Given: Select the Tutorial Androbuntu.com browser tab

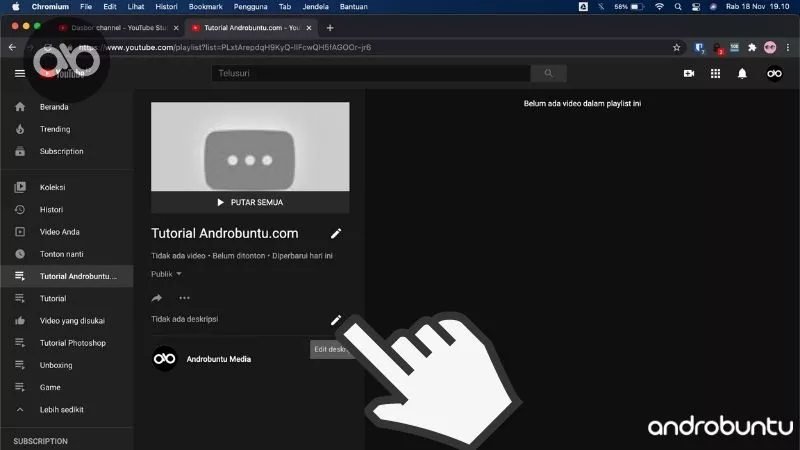Looking at the screenshot, I should tap(250, 28).
